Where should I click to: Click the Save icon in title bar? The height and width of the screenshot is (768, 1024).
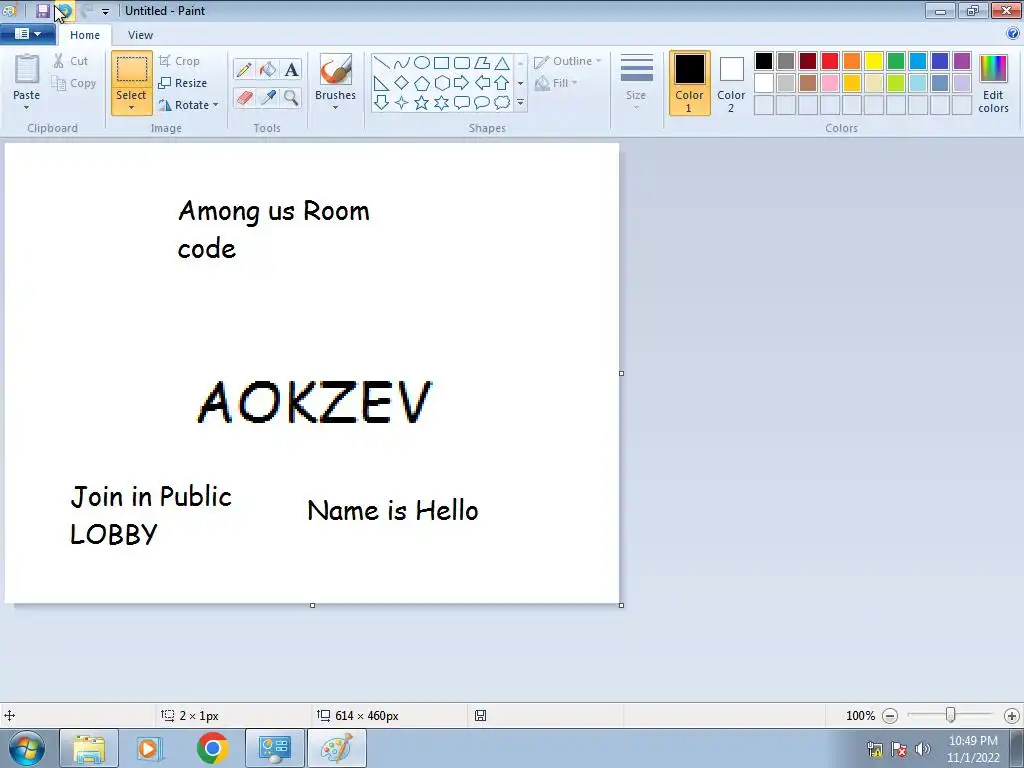click(x=43, y=10)
